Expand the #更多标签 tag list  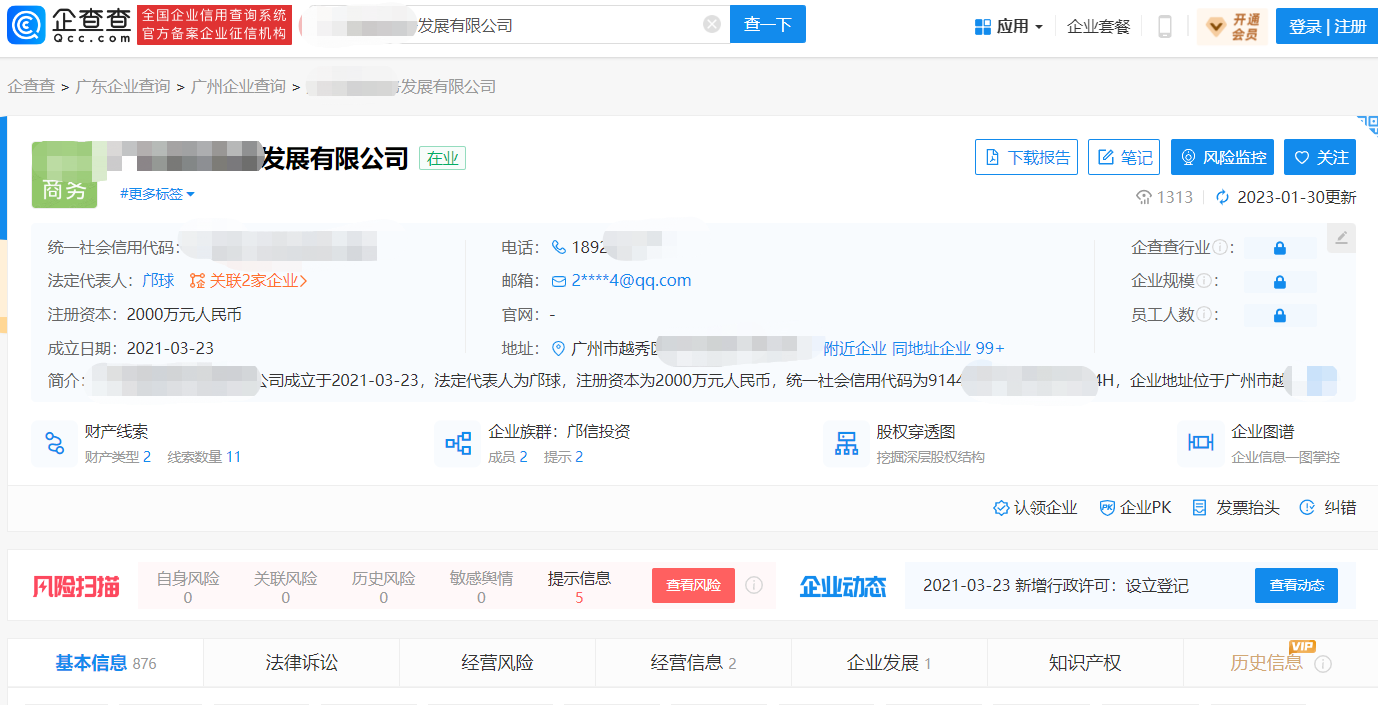157,194
